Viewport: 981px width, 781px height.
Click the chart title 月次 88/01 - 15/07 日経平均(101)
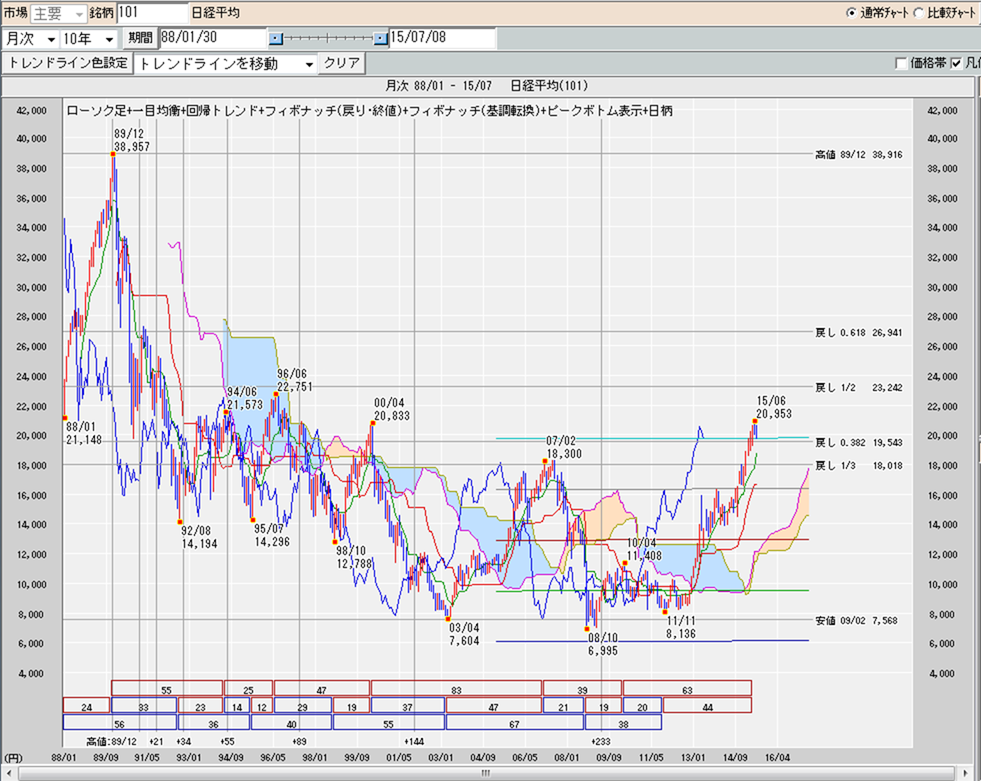486,86
